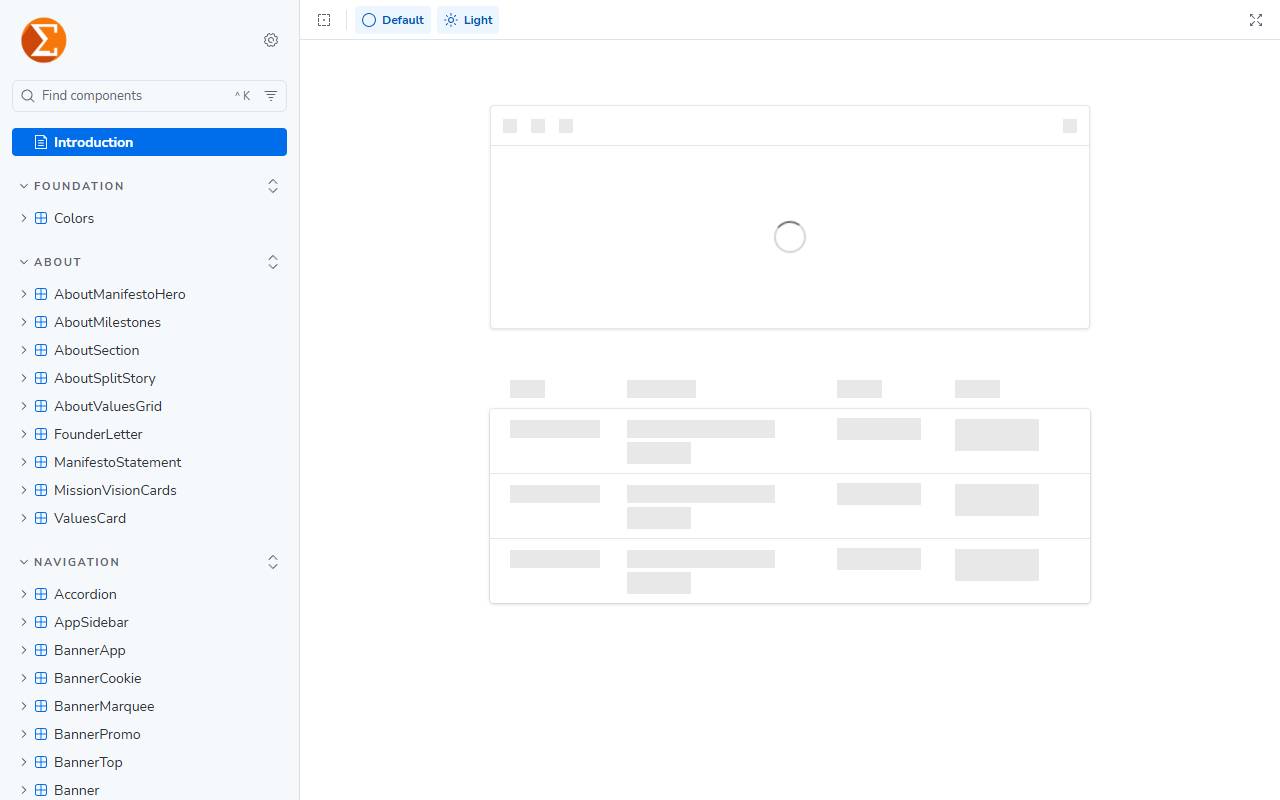This screenshot has width=1280, height=800.
Task: Expand the Accordion component chevron
Action: pos(24,594)
